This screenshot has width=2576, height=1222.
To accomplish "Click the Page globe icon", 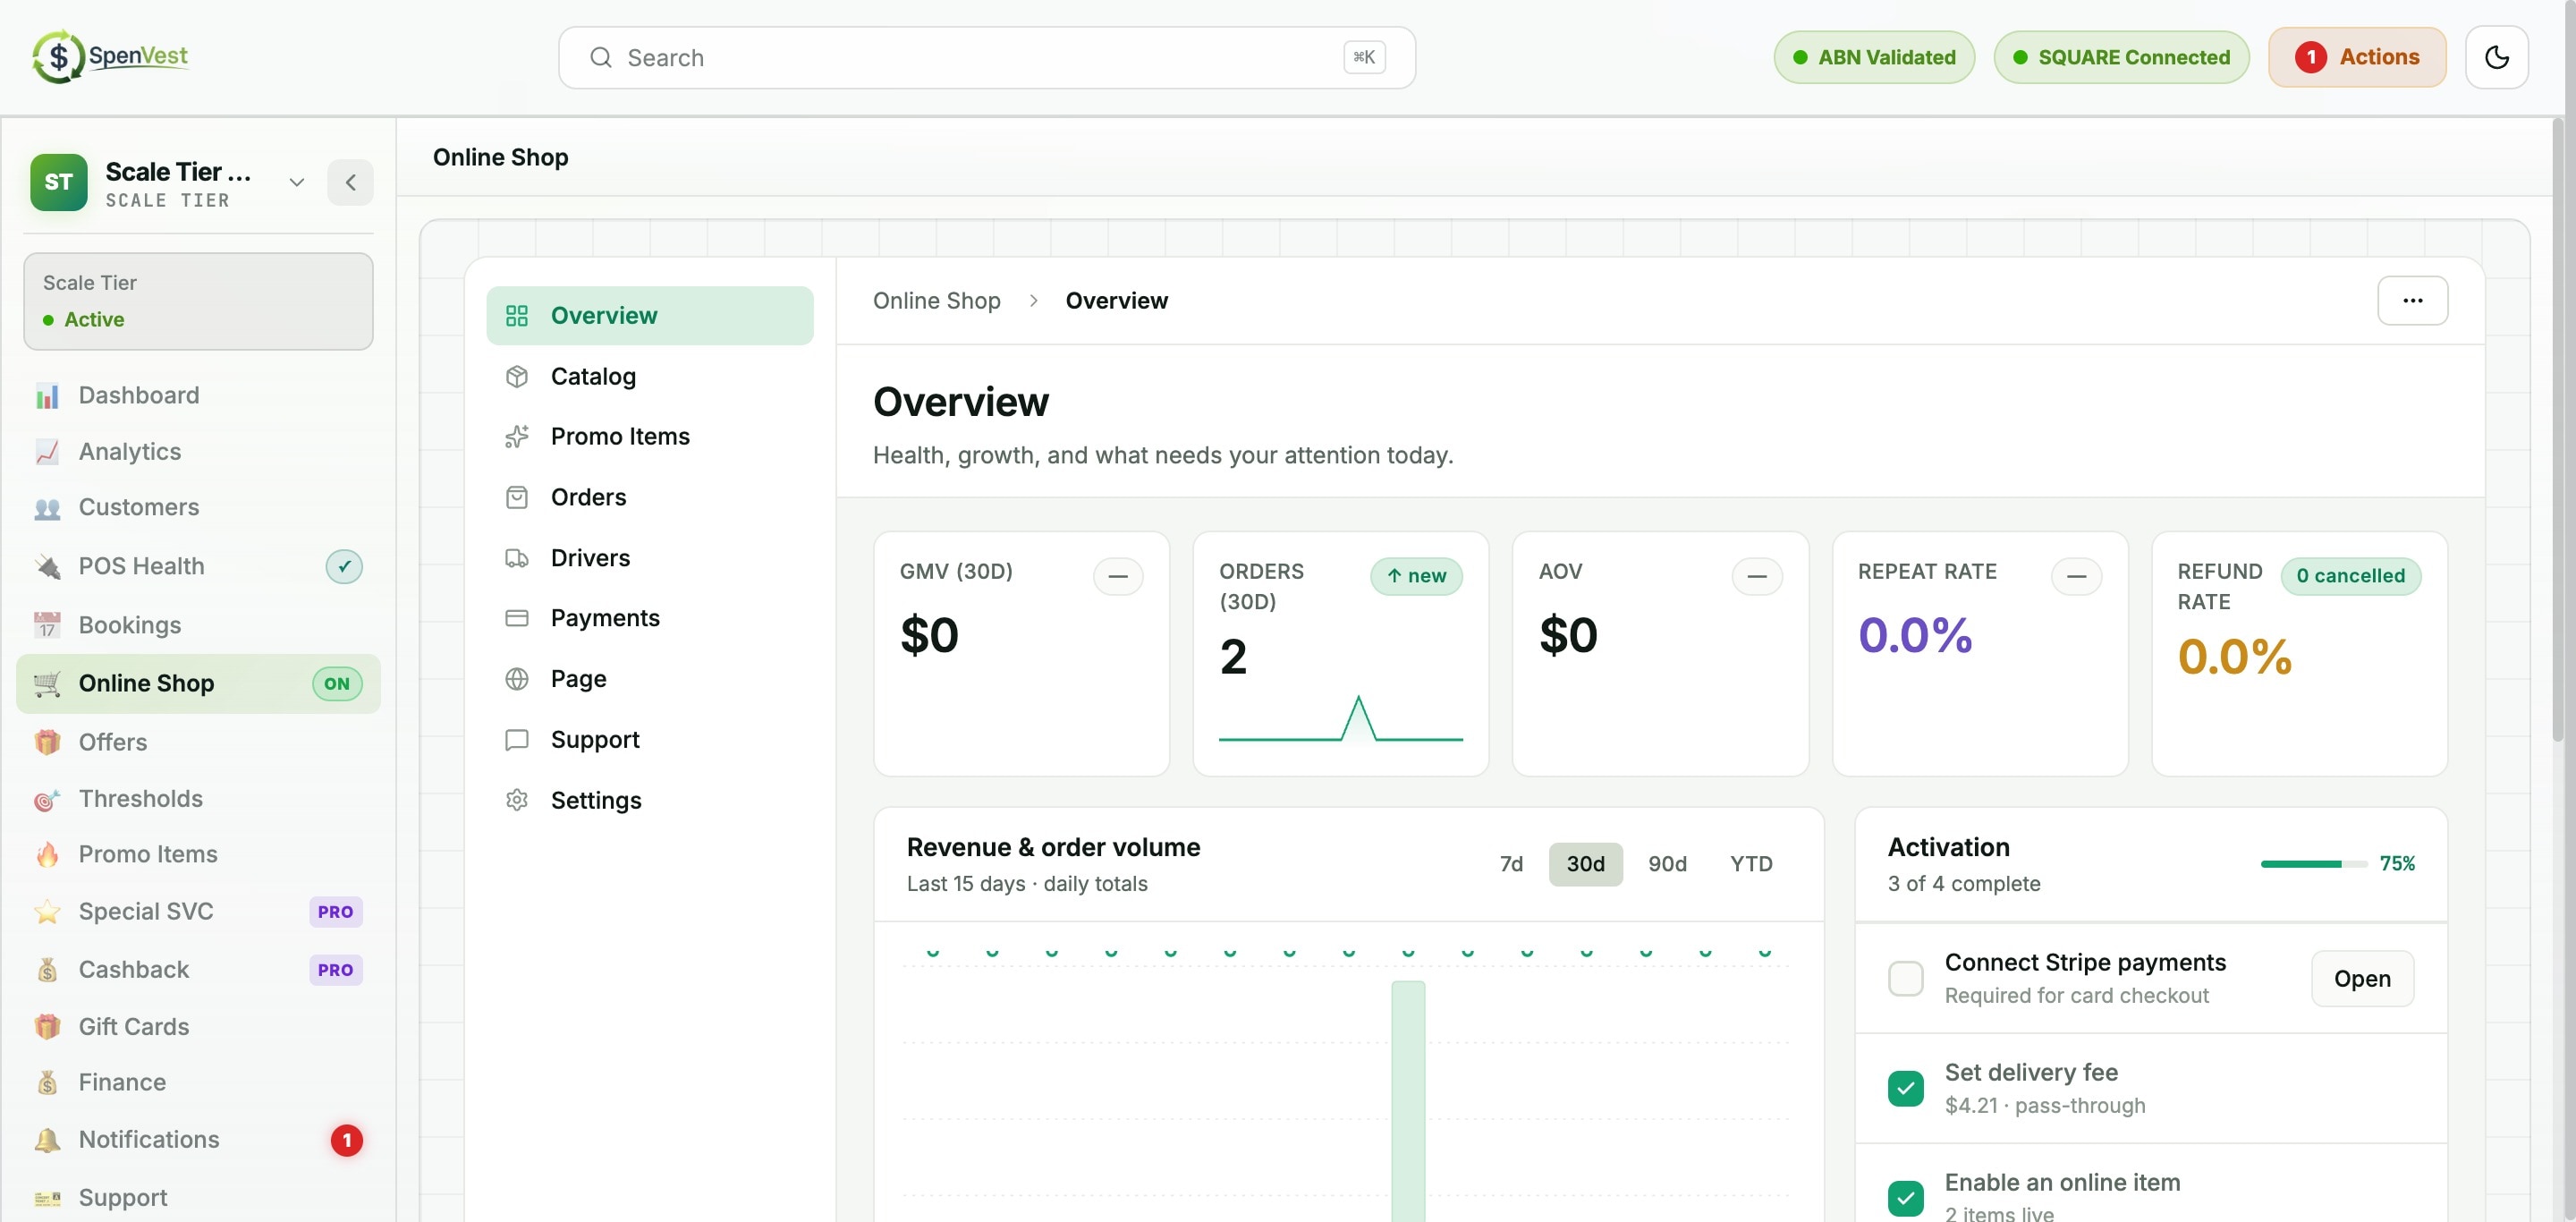I will click(516, 679).
